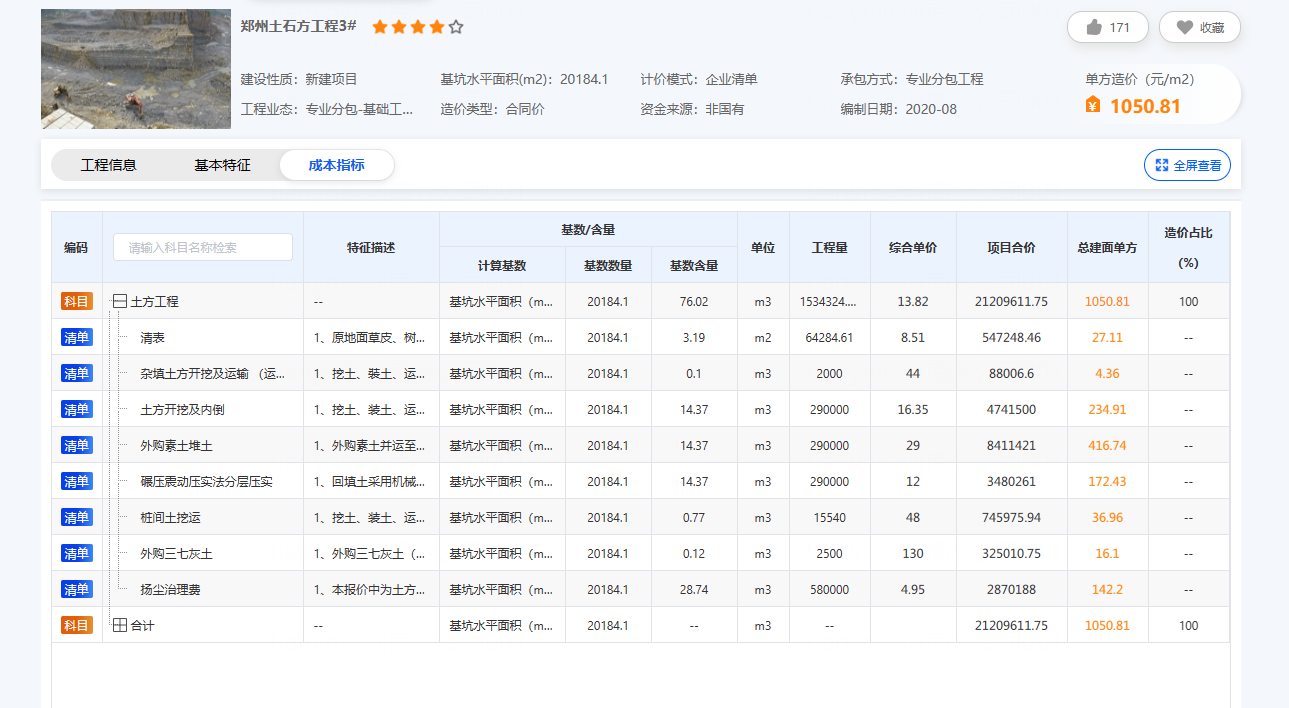Click the orange value 172.43
The height and width of the screenshot is (708, 1289).
click(1107, 481)
